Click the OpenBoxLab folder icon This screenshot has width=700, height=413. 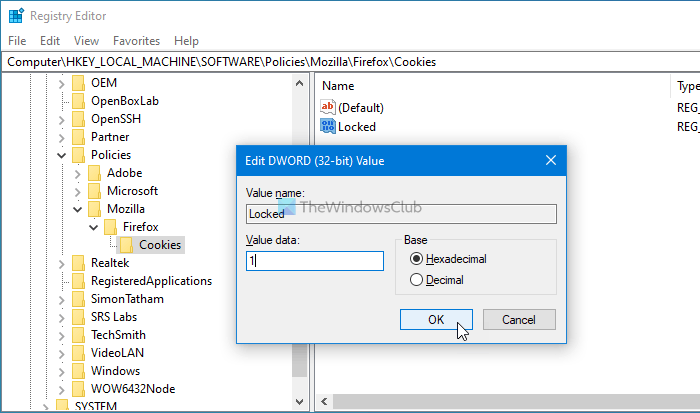pyautogui.click(x=78, y=101)
